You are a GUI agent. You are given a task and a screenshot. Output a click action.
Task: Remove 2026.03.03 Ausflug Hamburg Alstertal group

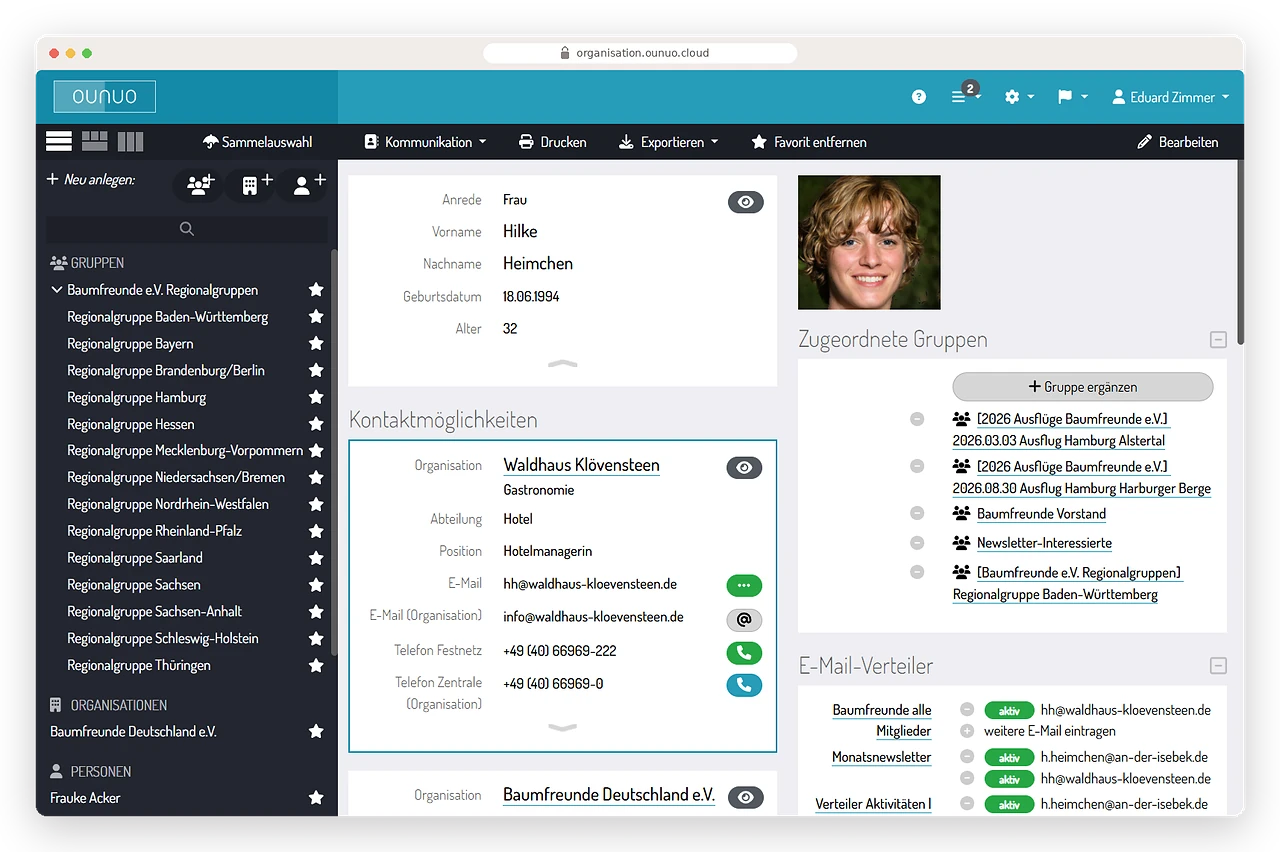point(917,419)
